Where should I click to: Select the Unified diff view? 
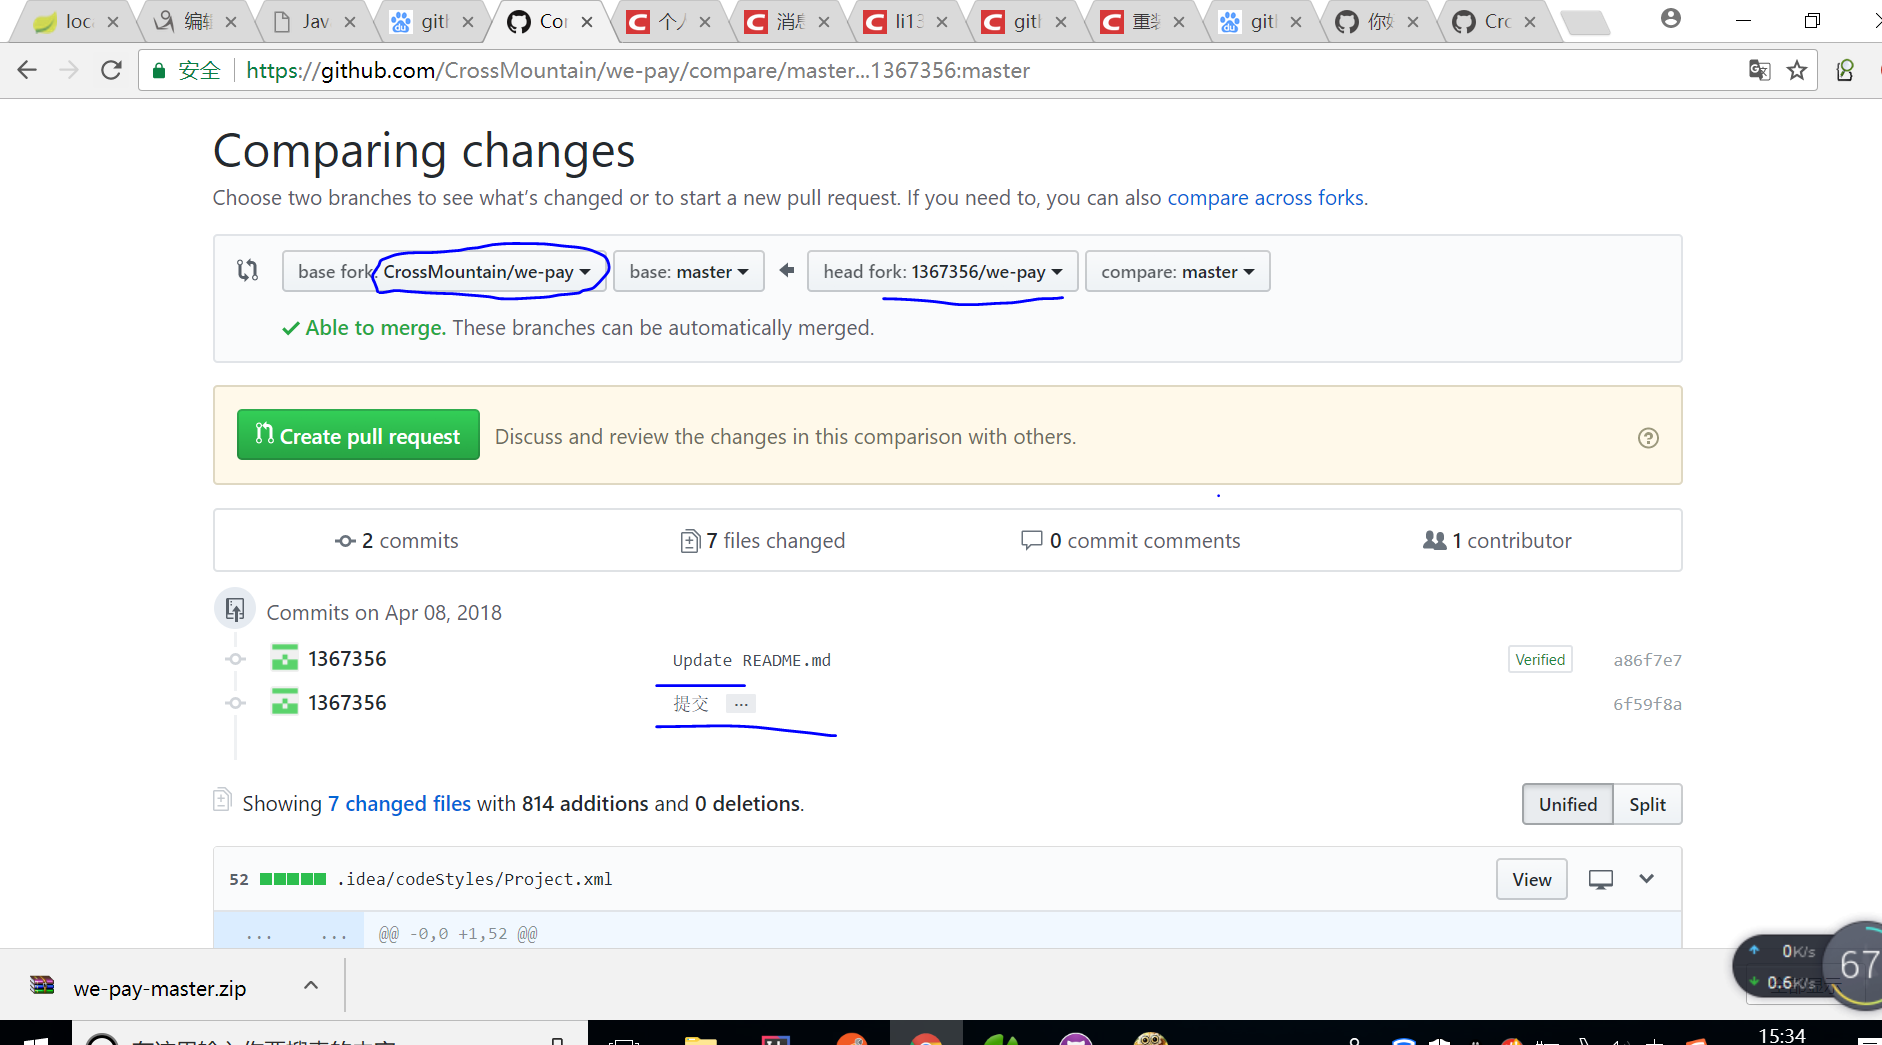[x=1567, y=804]
